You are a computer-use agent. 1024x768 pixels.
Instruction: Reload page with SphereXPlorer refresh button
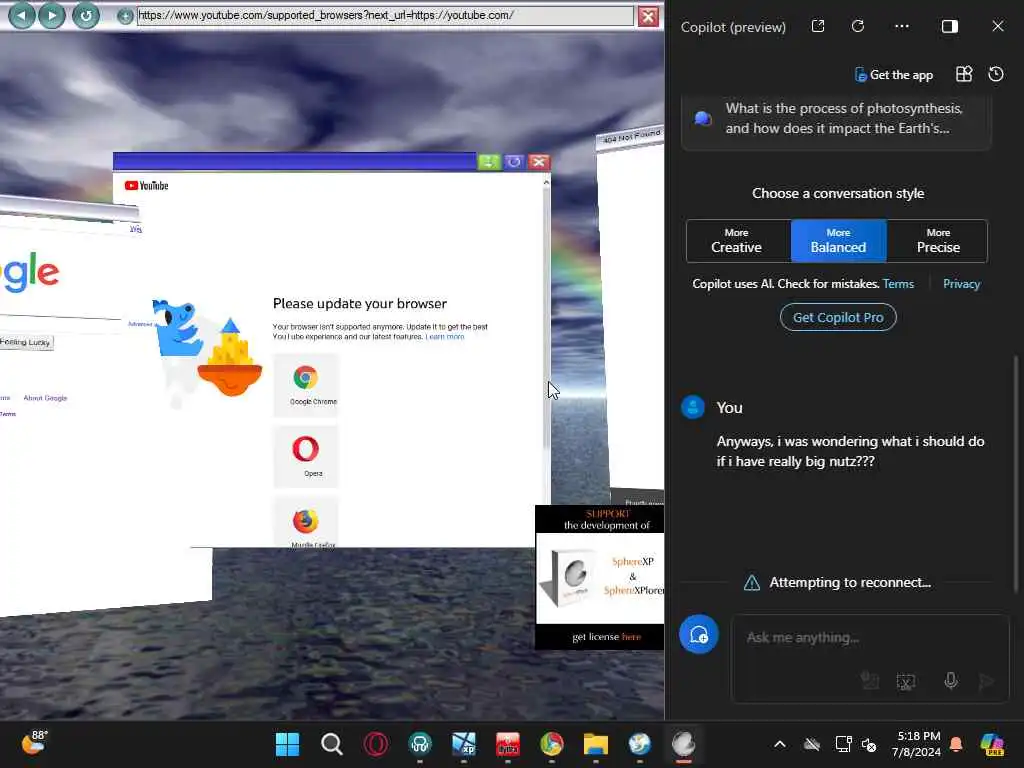point(86,15)
